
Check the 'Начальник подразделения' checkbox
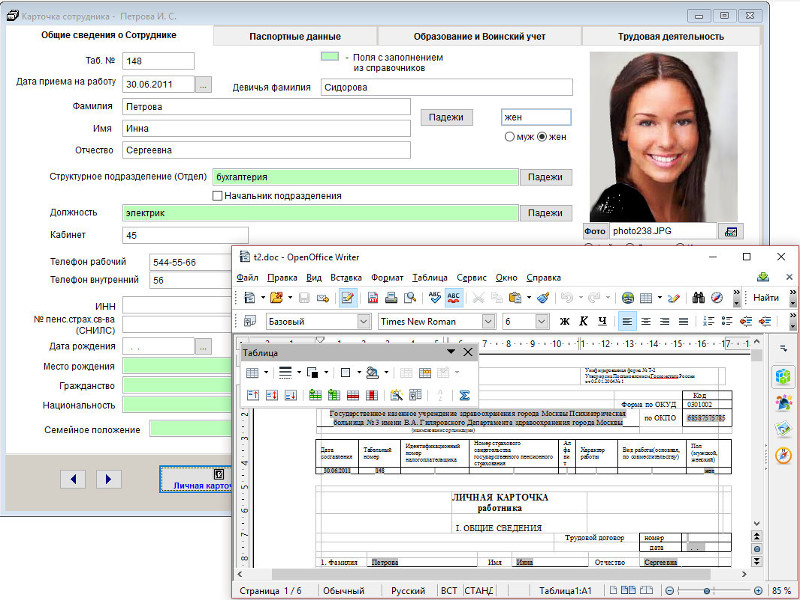coord(217,196)
